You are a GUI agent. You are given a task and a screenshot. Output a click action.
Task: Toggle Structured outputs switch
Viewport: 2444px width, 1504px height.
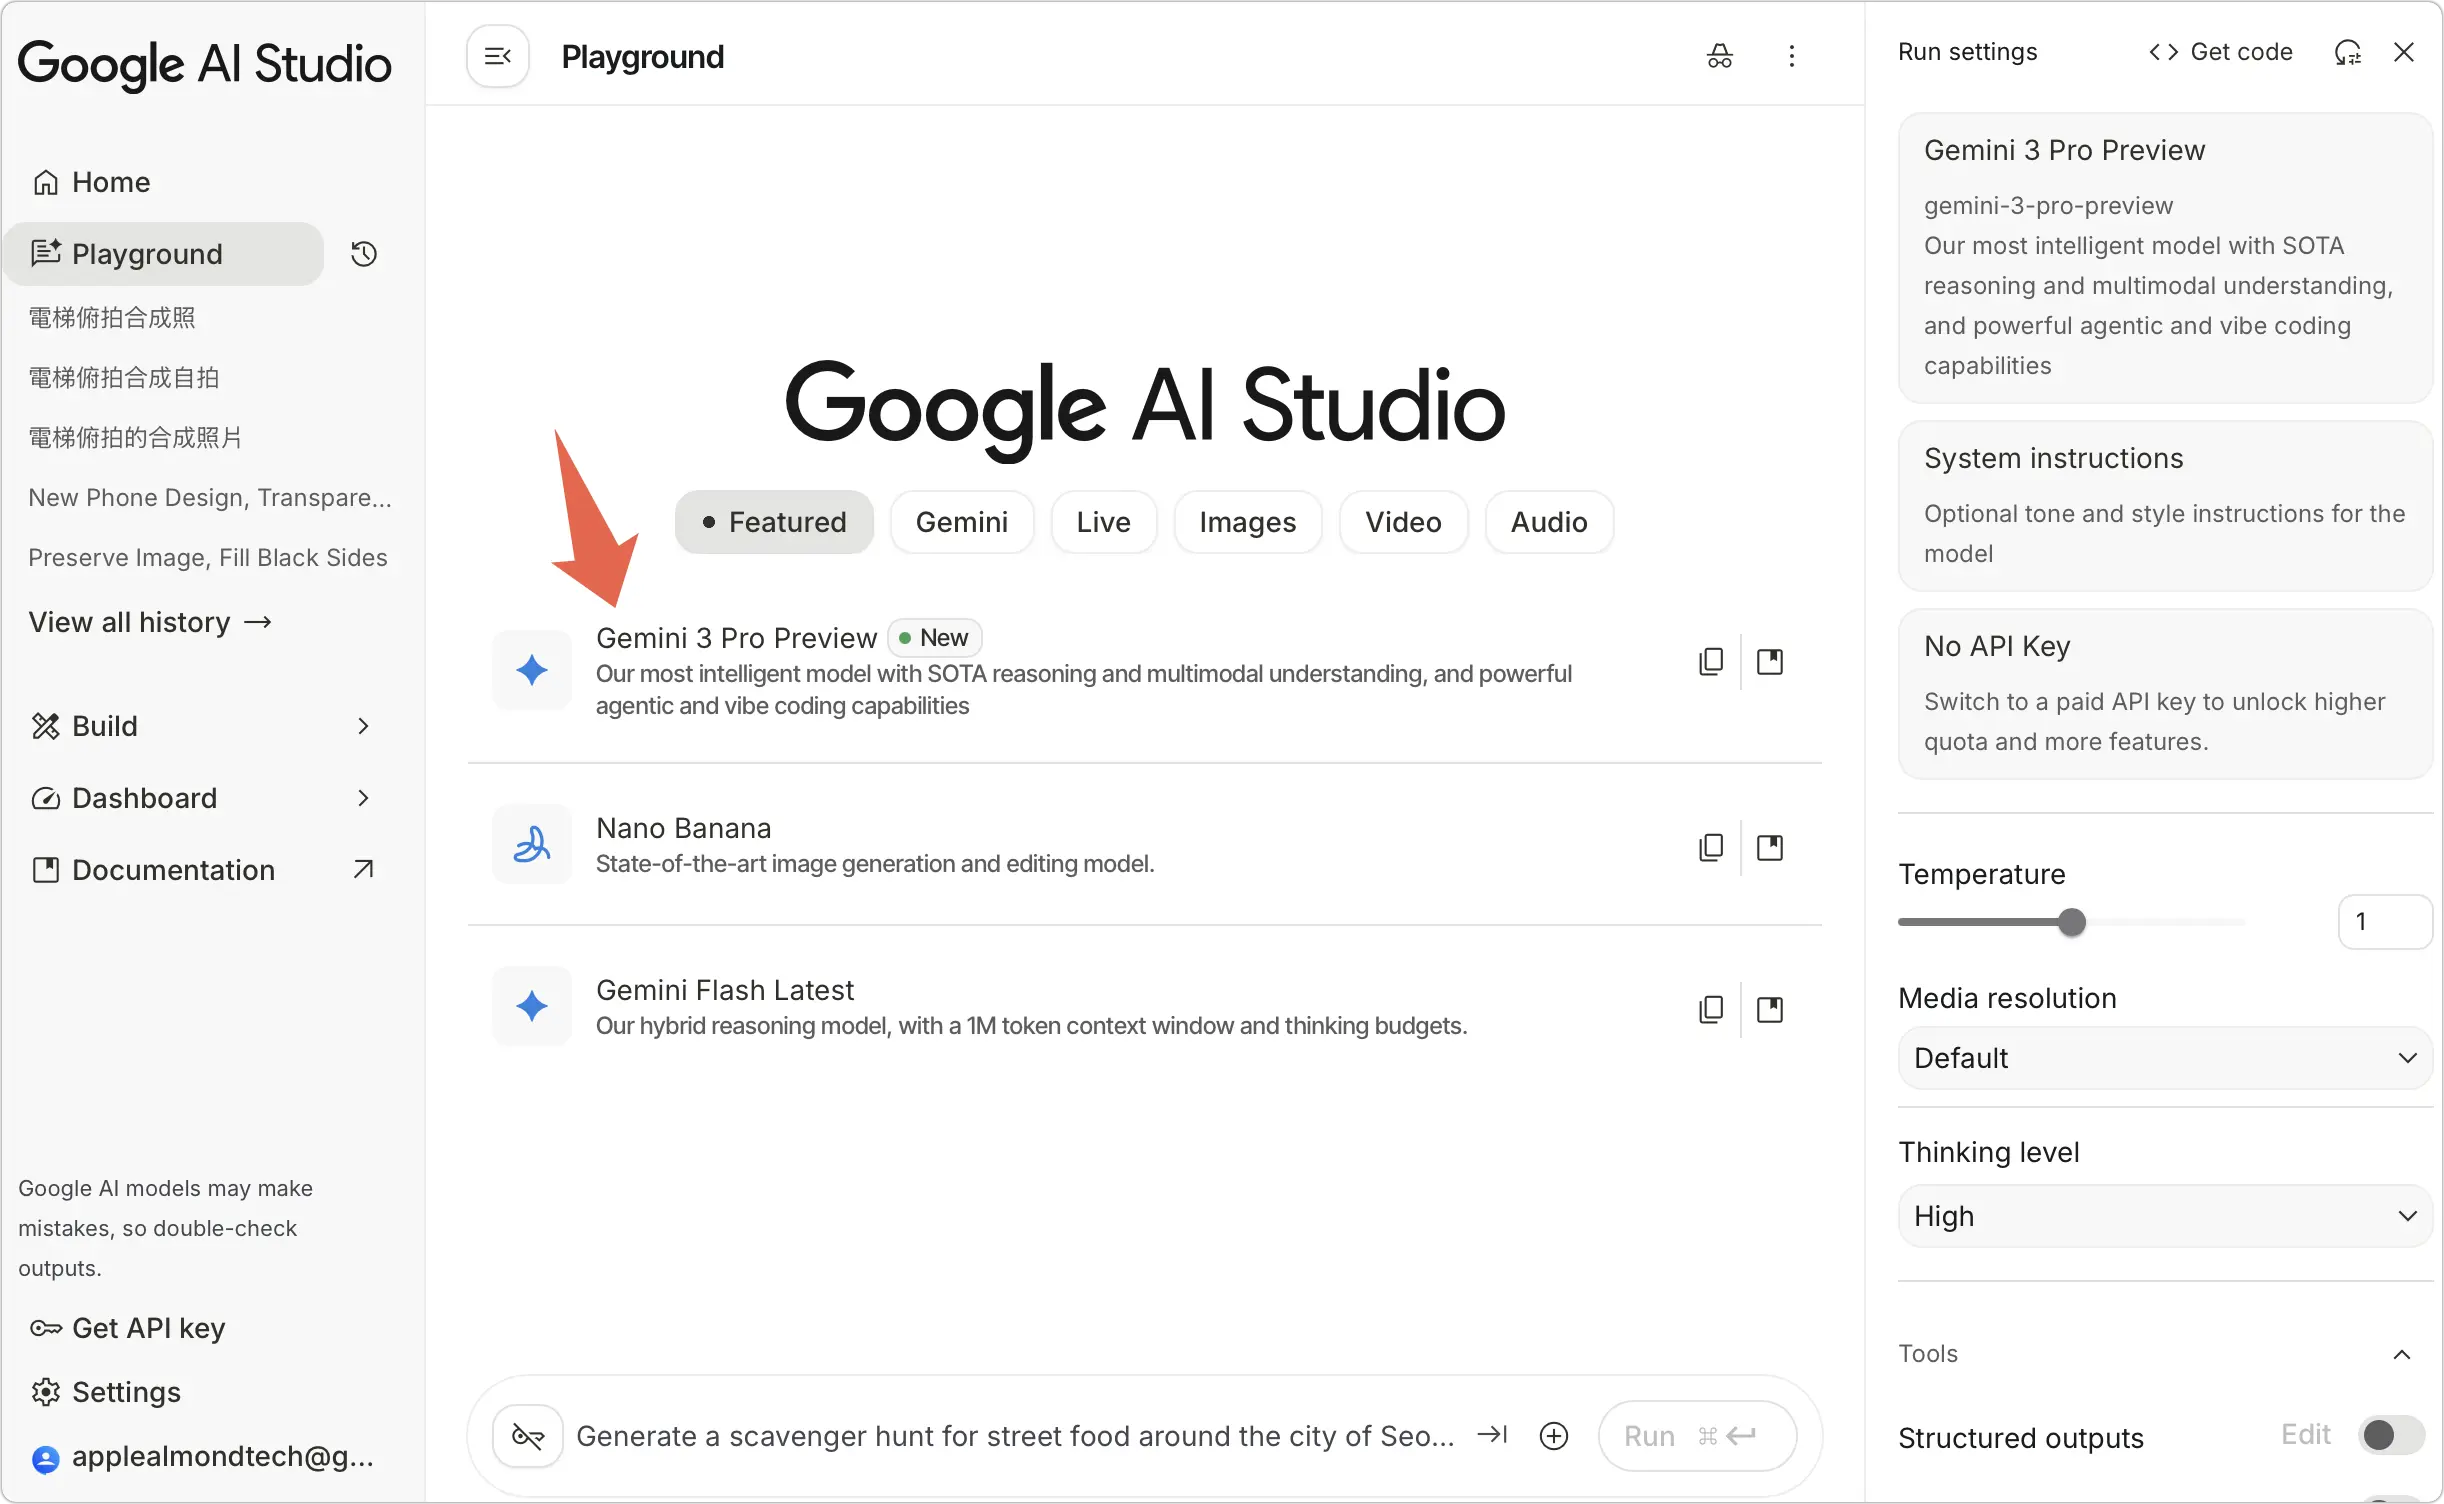coord(2391,1436)
